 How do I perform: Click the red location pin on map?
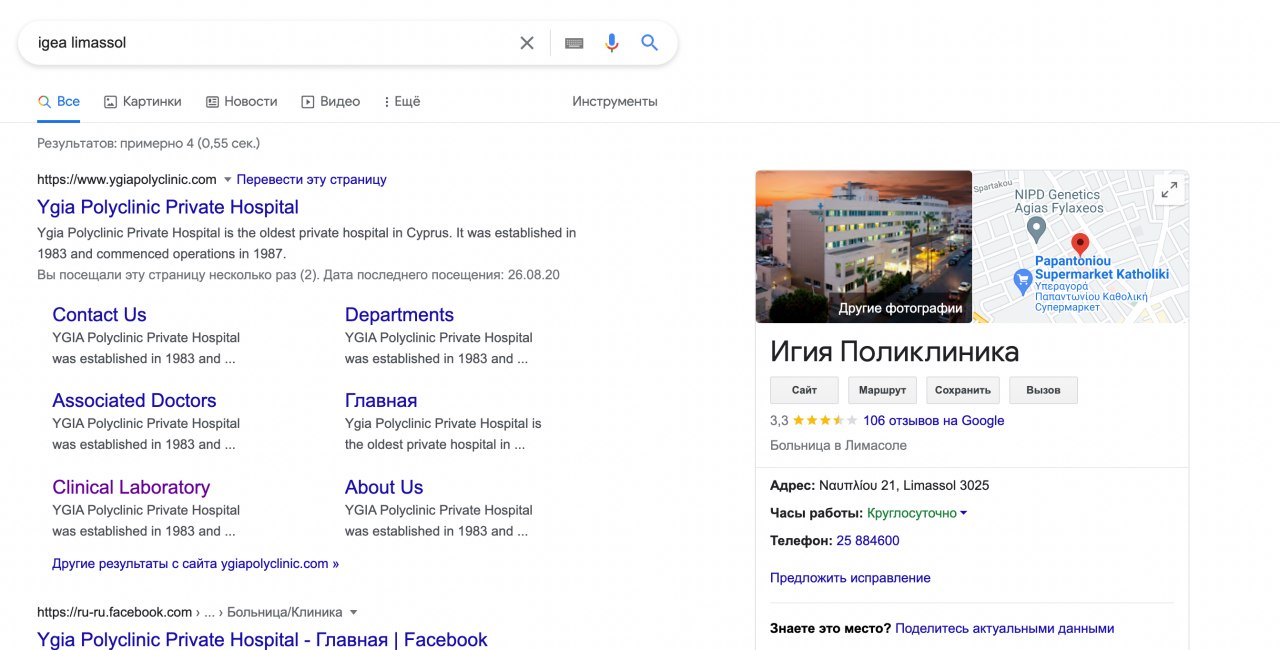click(1080, 244)
